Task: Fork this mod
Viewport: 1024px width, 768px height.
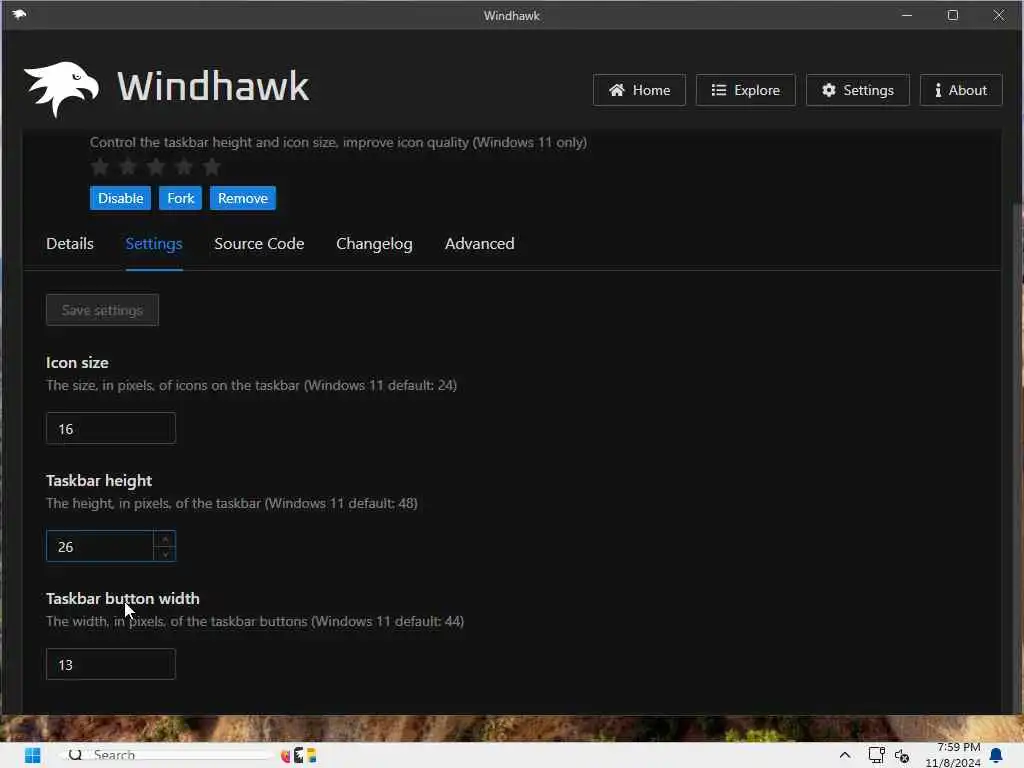Action: [180, 198]
